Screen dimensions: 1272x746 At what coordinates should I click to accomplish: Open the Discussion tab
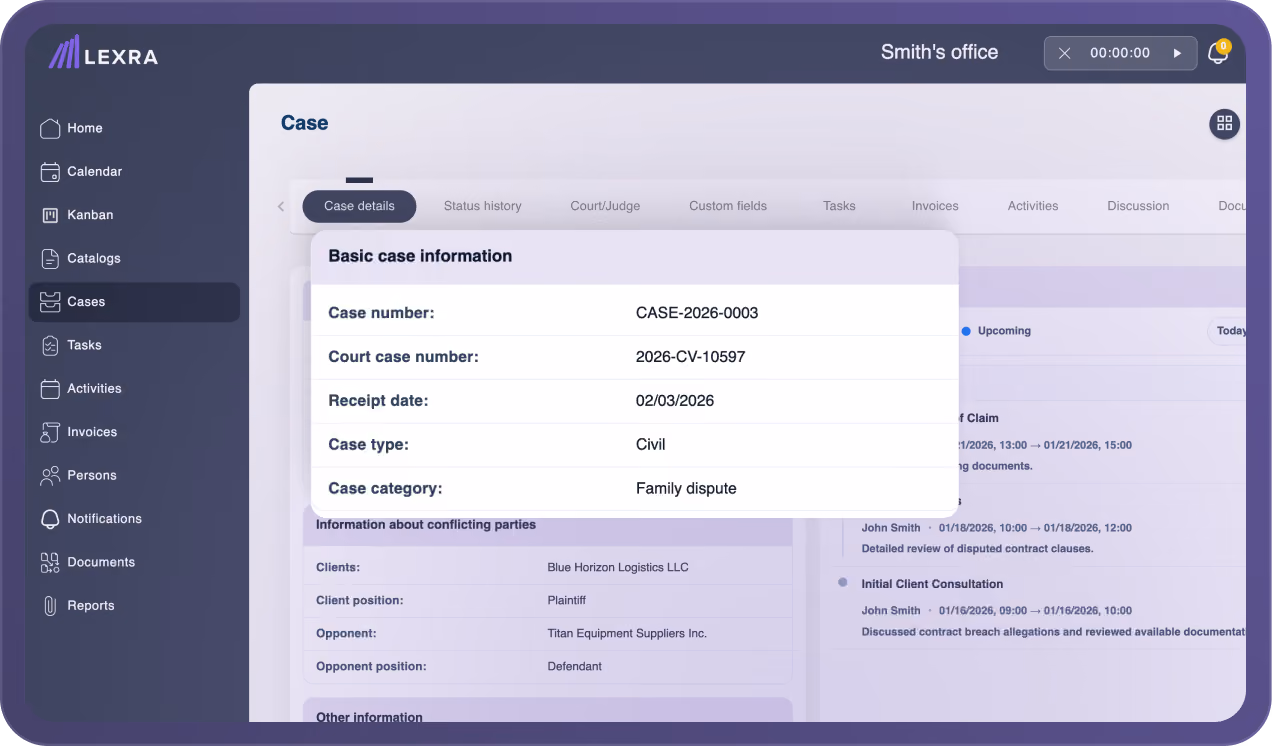point(1138,206)
